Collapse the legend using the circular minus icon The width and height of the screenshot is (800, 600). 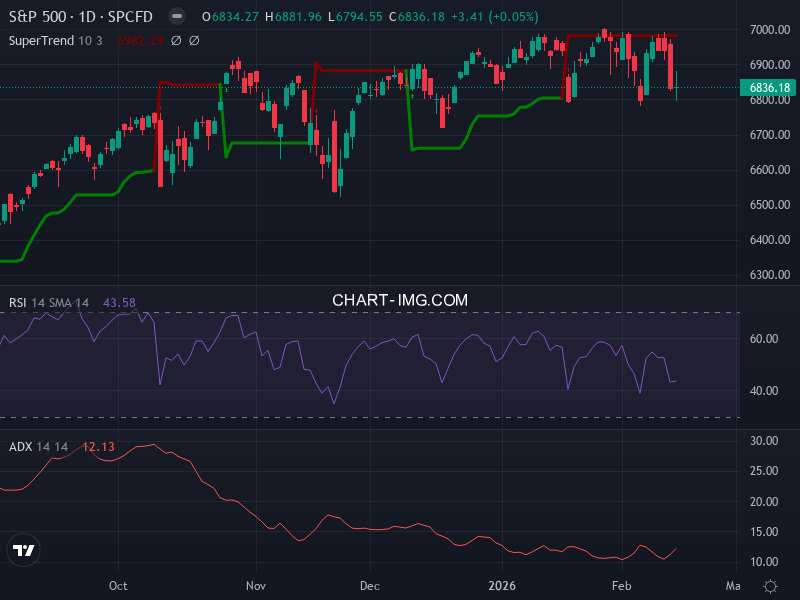tap(177, 16)
